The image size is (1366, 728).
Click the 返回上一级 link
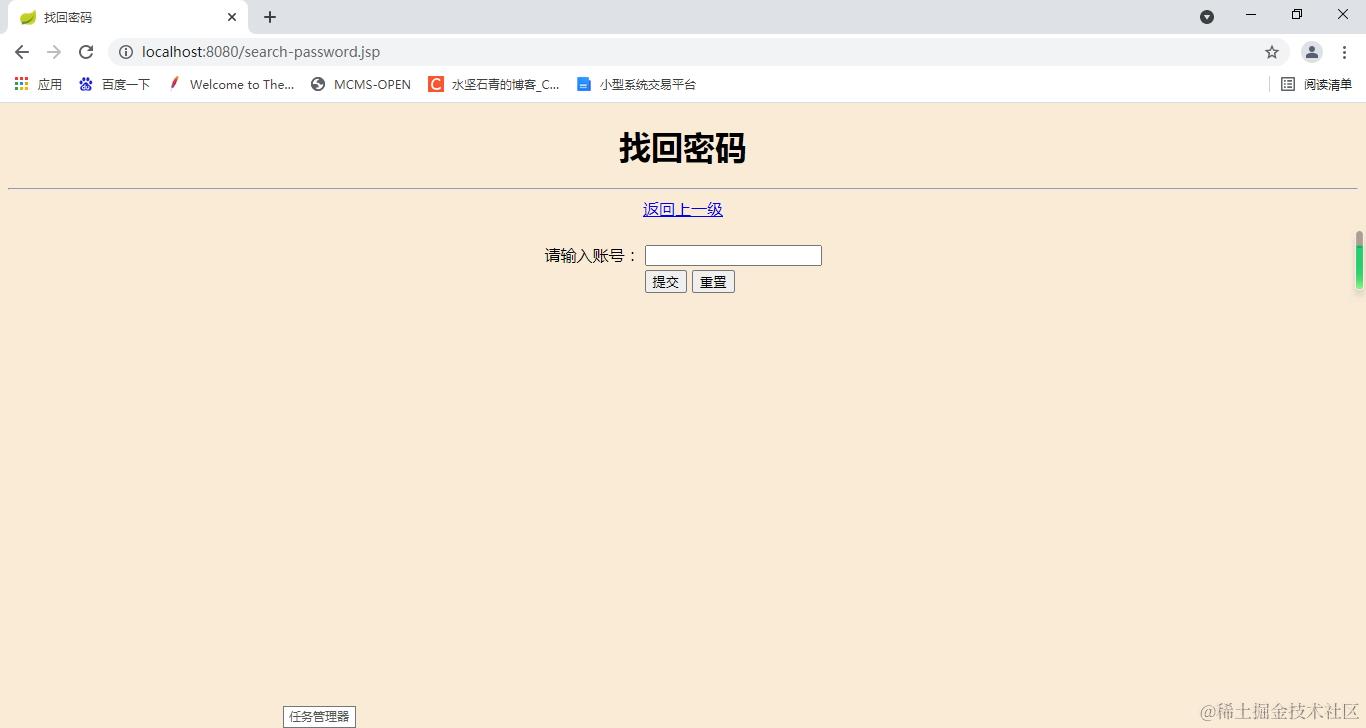coord(682,209)
